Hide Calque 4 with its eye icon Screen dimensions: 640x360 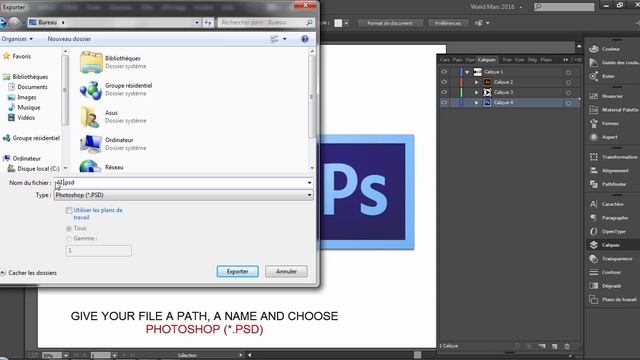tap(444, 102)
